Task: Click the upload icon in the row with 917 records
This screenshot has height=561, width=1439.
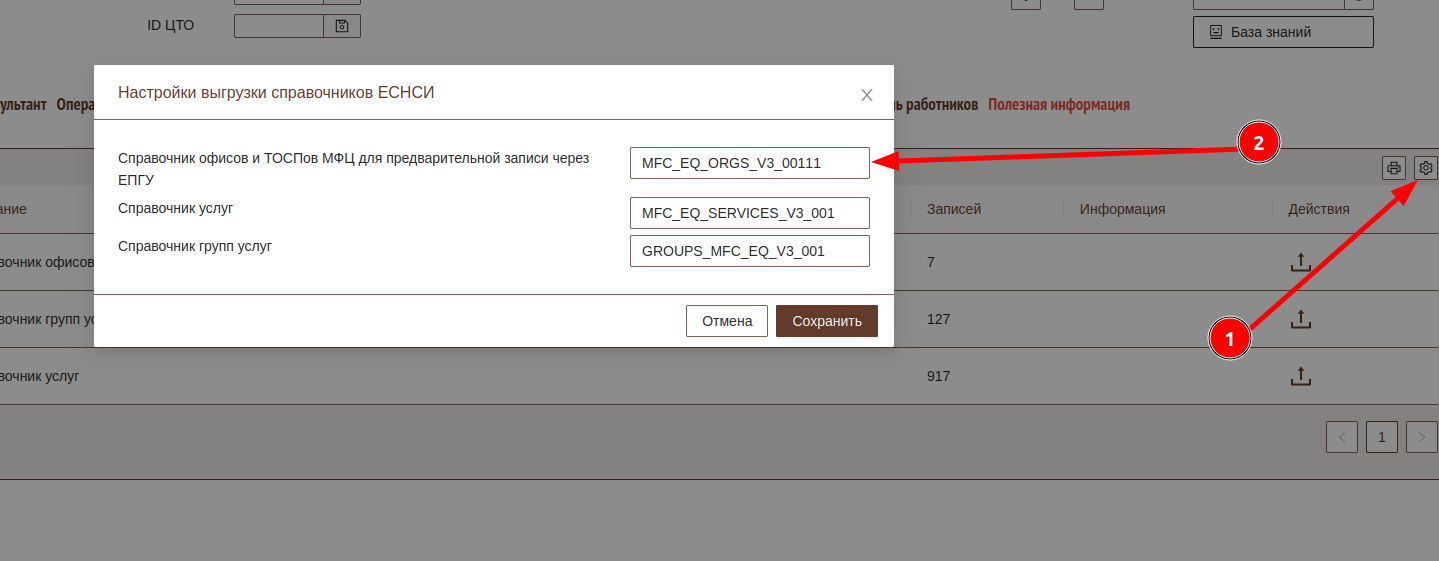Action: [x=1300, y=376]
